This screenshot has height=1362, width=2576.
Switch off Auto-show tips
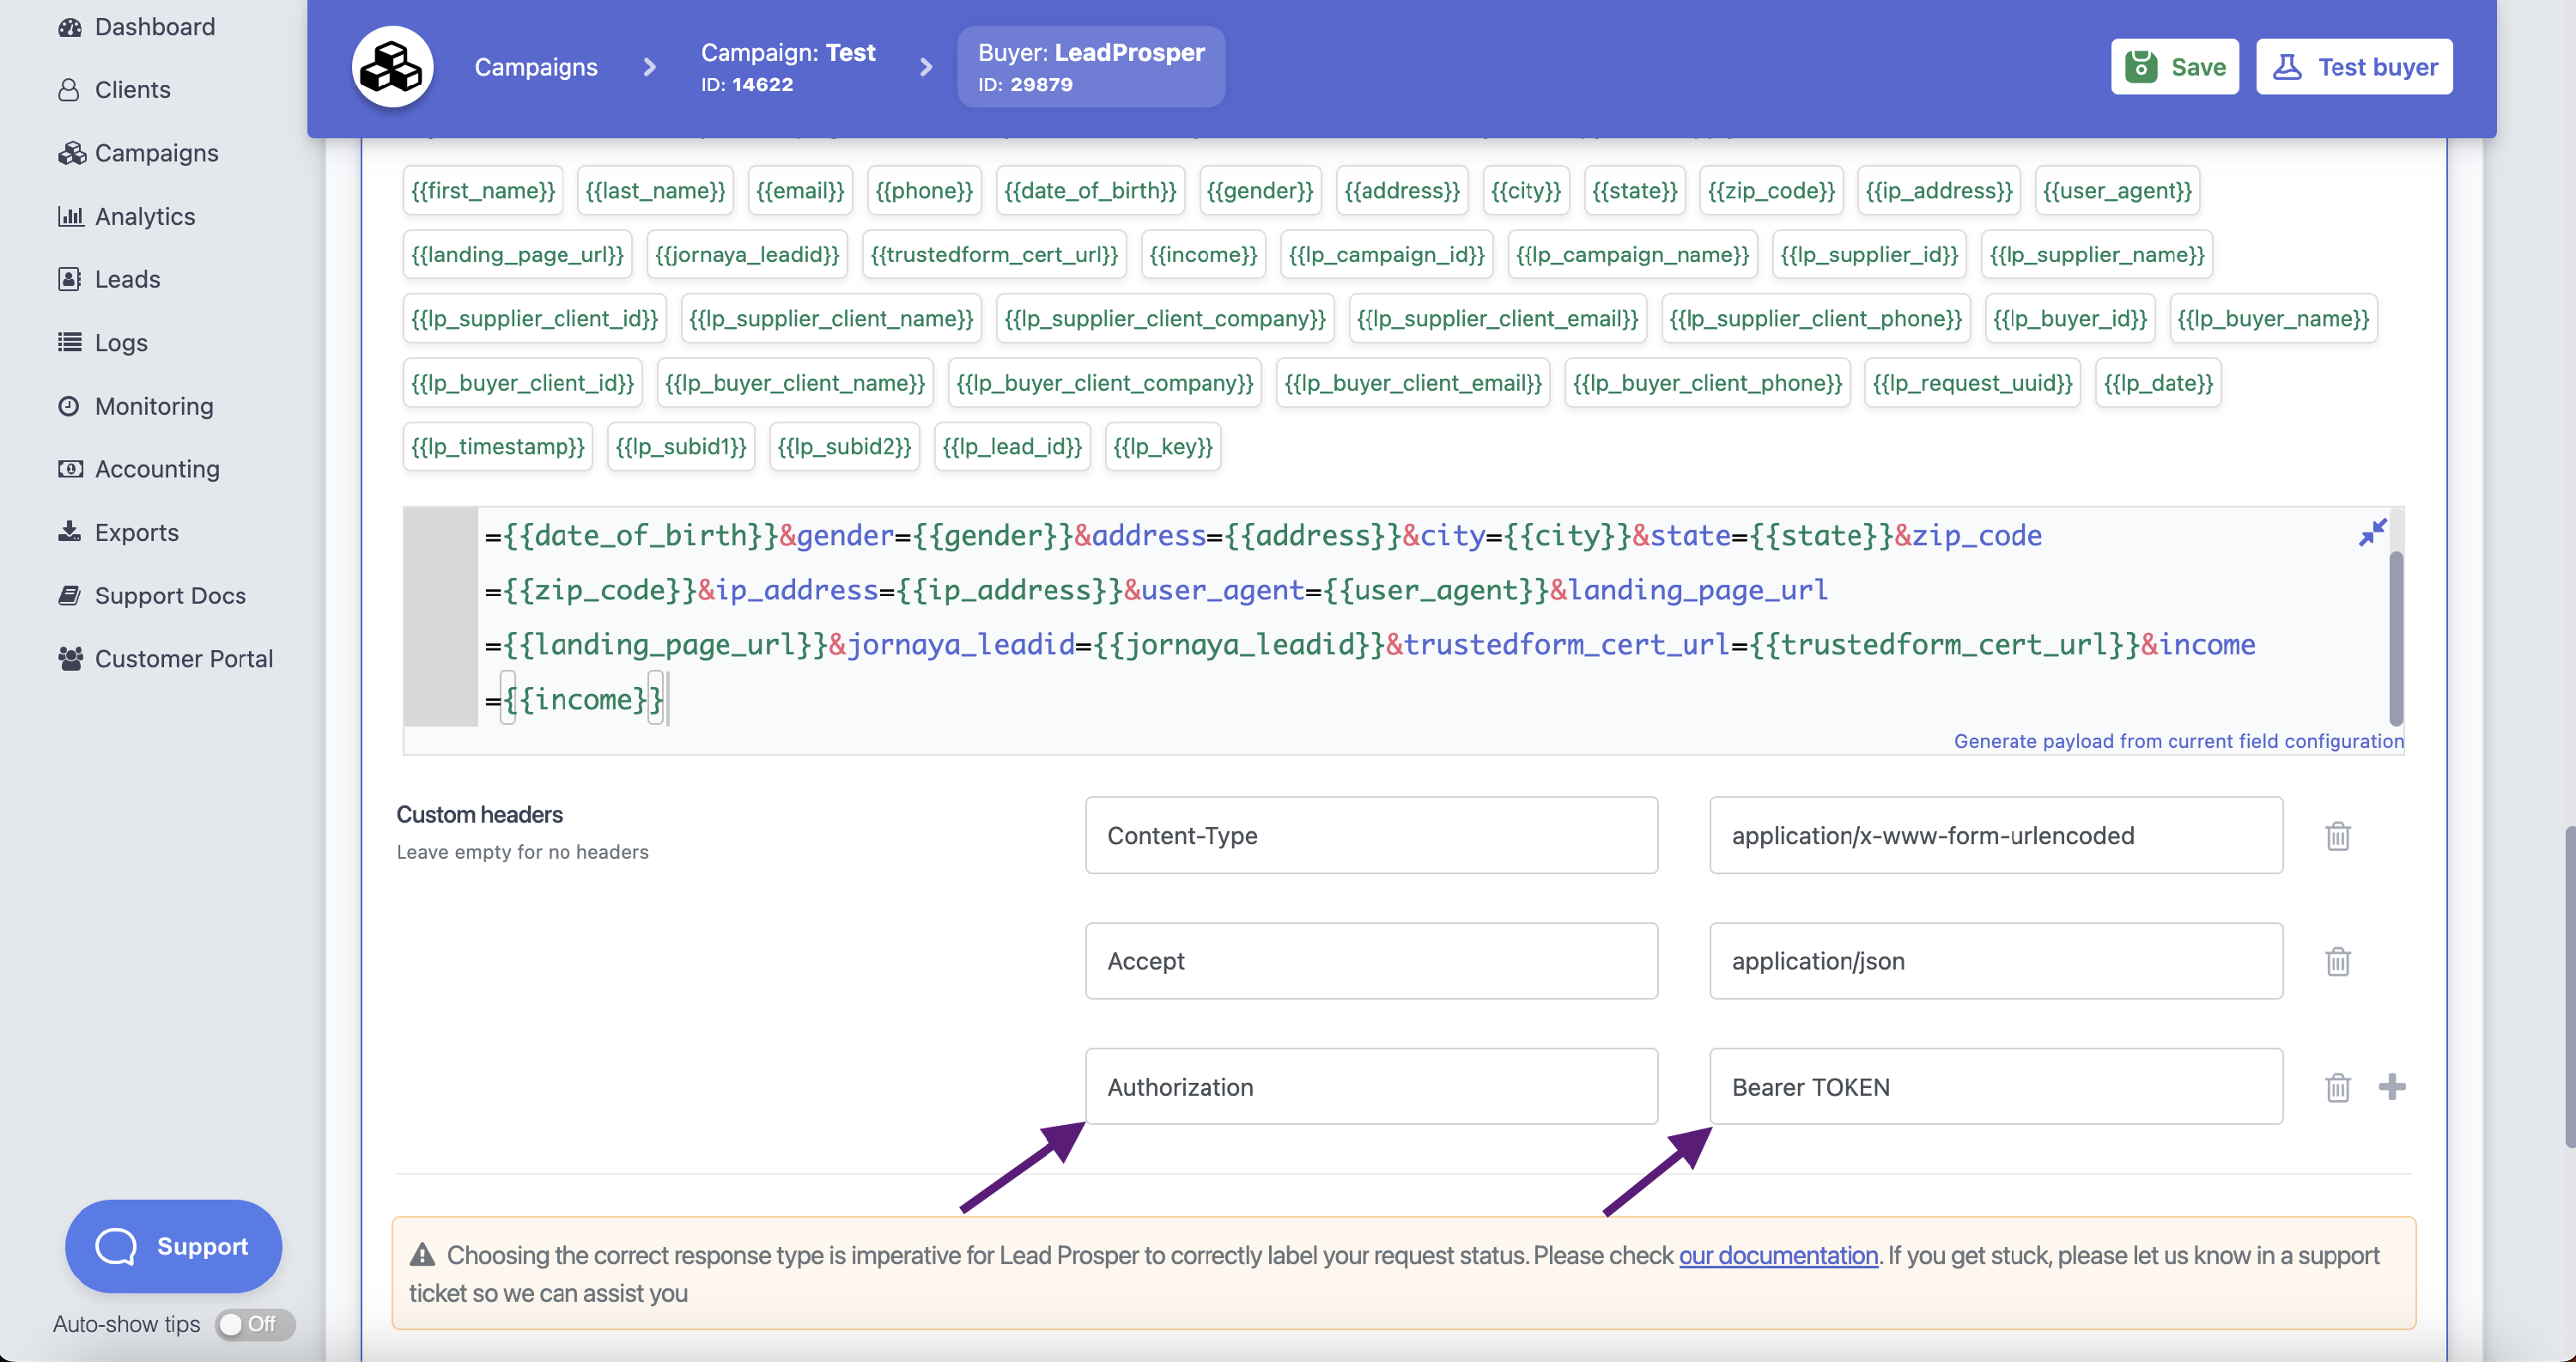(253, 1324)
